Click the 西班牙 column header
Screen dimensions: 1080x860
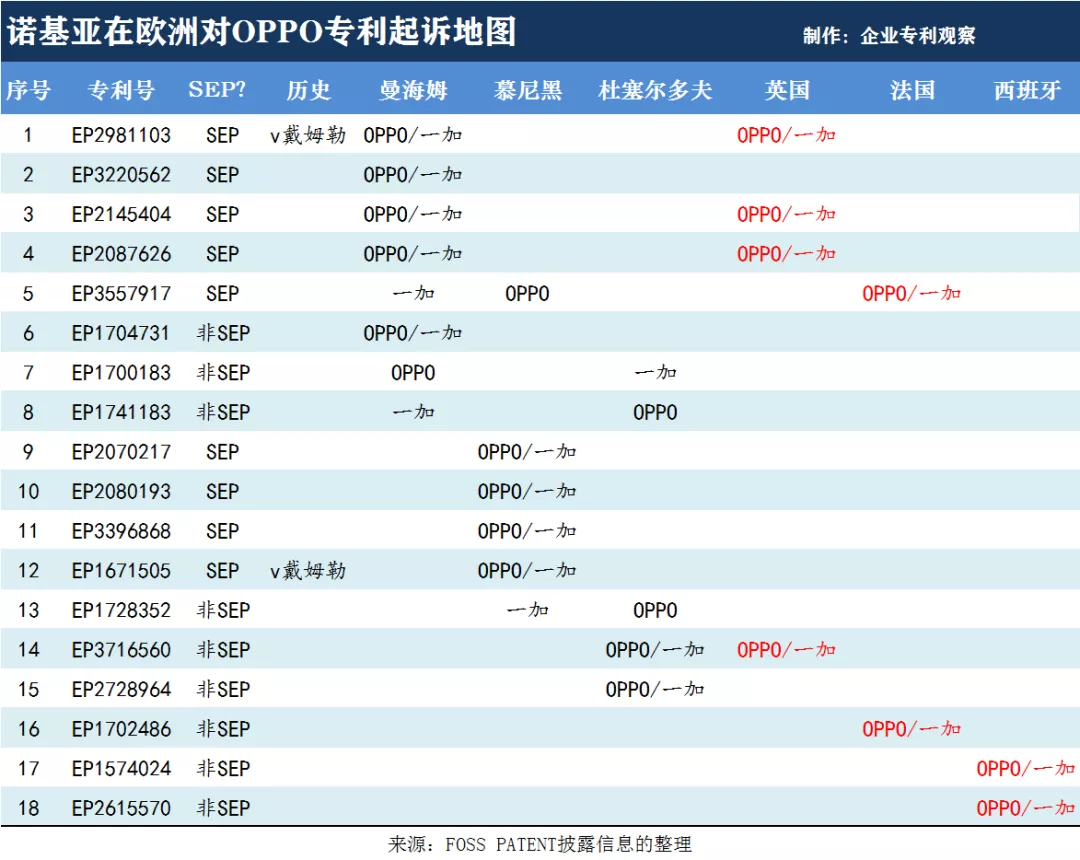(x=1027, y=90)
